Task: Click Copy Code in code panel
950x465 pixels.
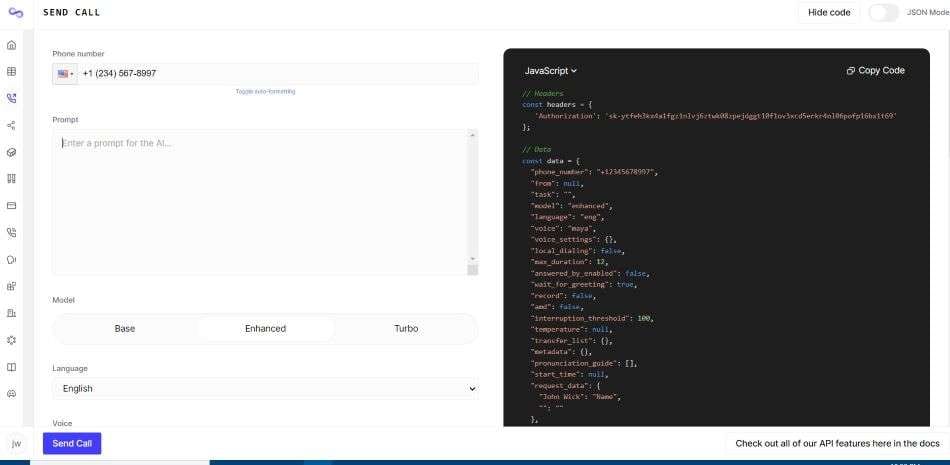Action: click(875, 70)
